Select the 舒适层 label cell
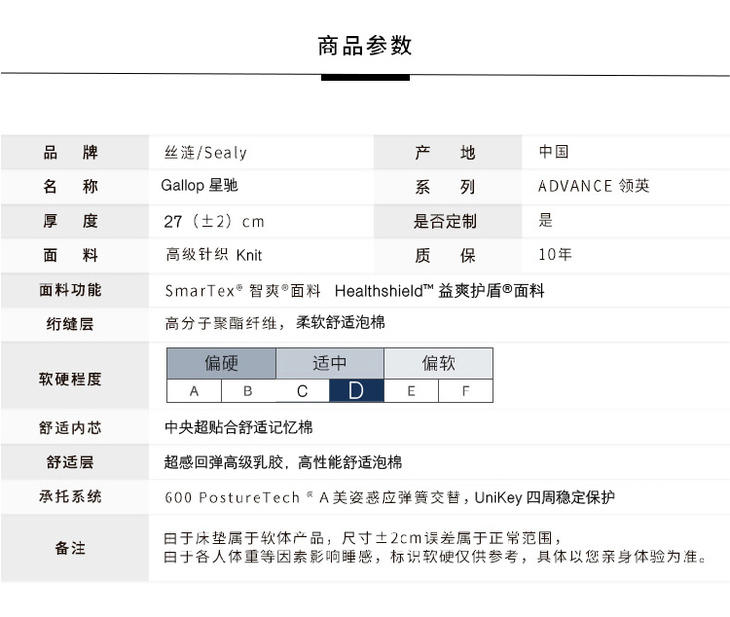The height and width of the screenshot is (617, 730). point(74,462)
